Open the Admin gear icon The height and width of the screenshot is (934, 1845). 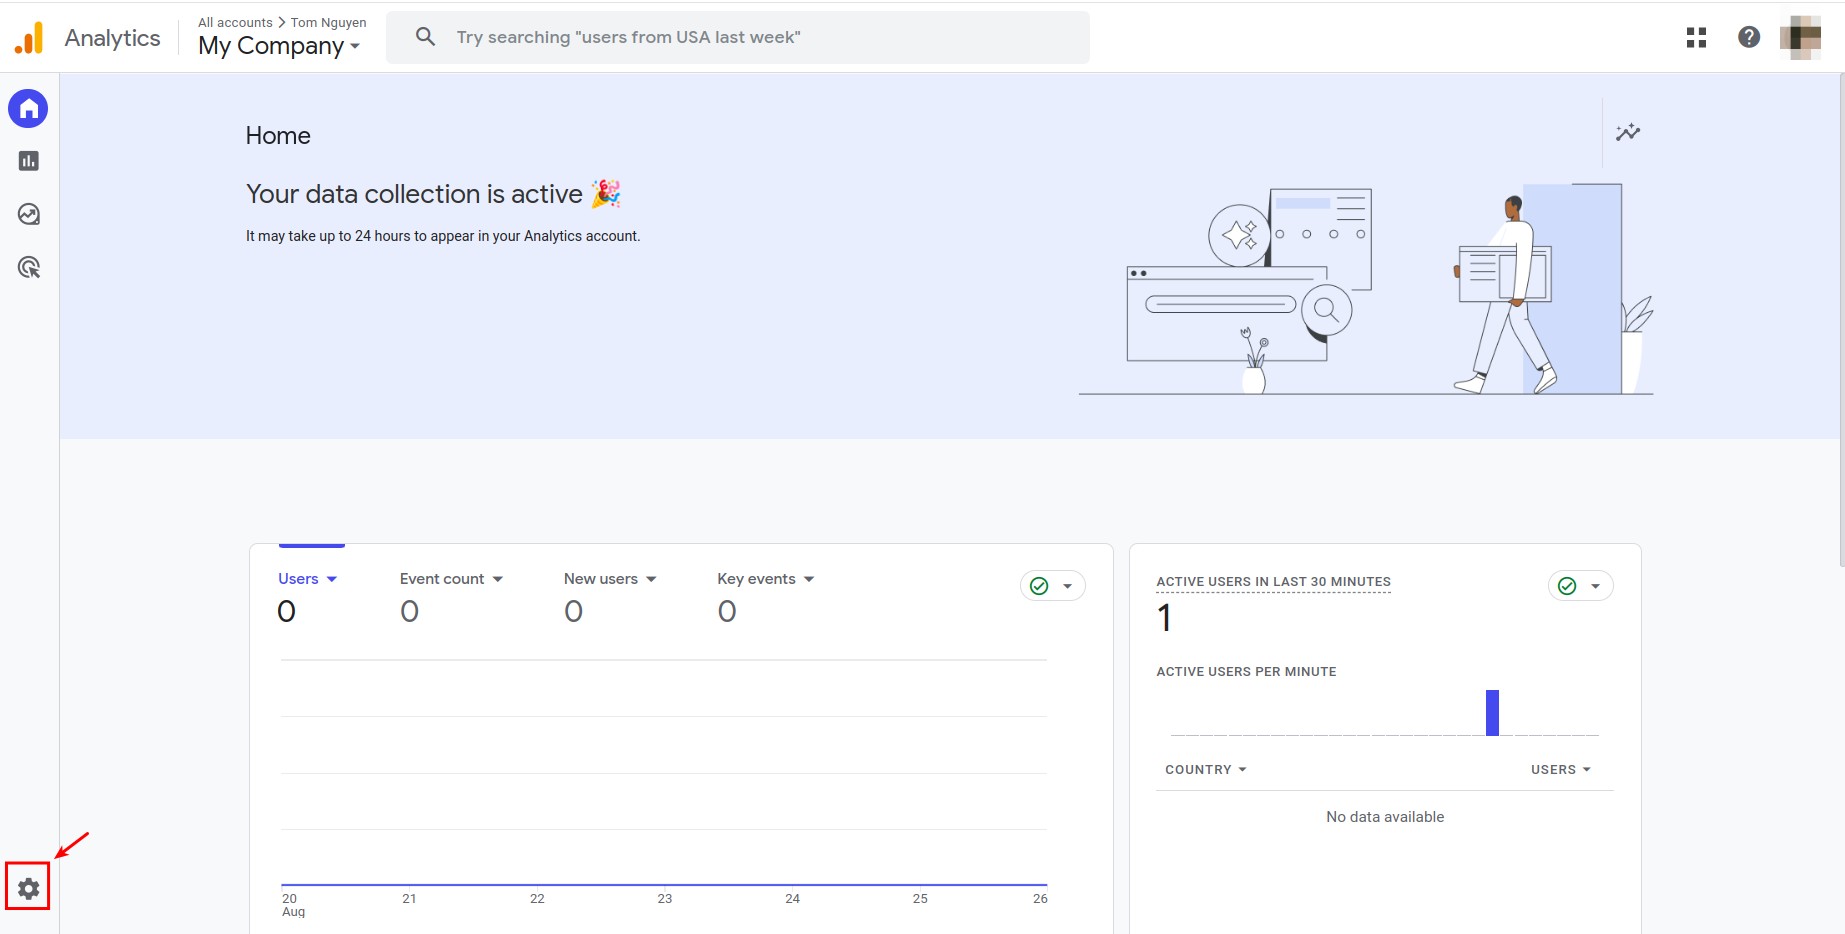point(28,888)
